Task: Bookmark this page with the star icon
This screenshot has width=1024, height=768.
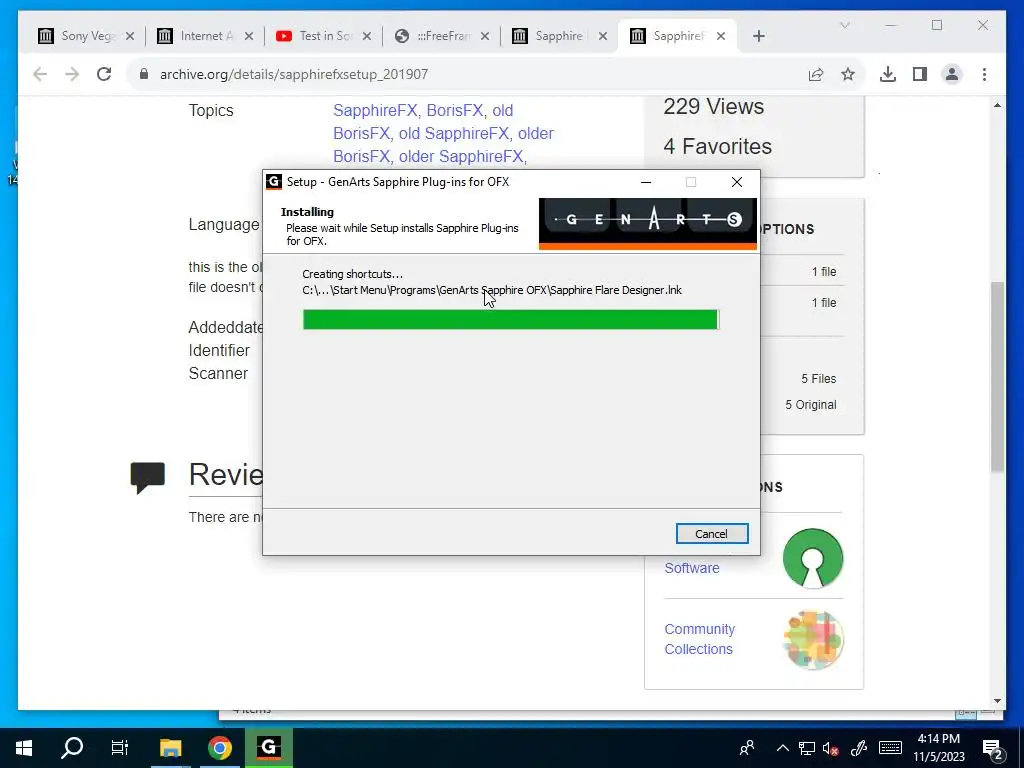Action: 848,74
